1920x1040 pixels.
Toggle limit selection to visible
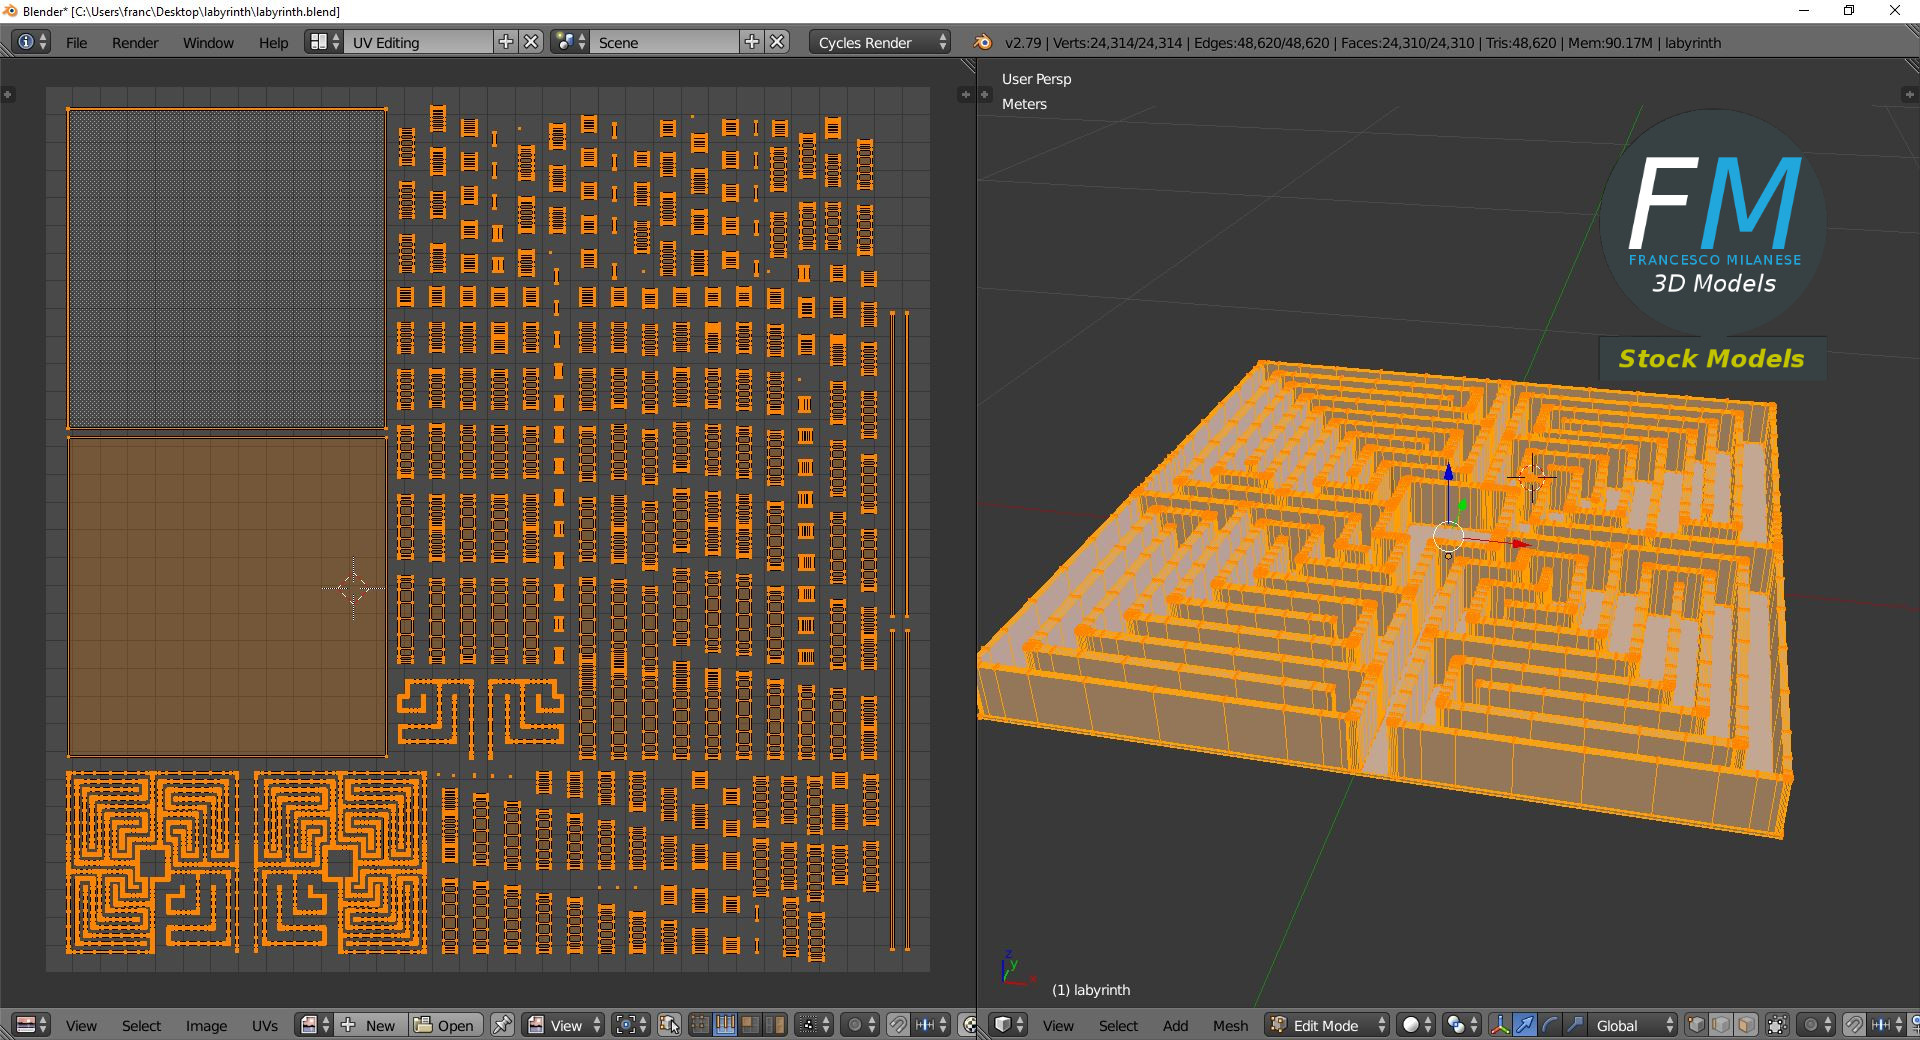click(x=1777, y=1025)
